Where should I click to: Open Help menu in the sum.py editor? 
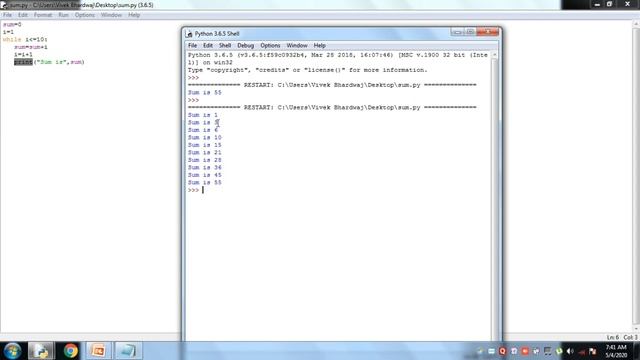pyautogui.click(x=134, y=15)
